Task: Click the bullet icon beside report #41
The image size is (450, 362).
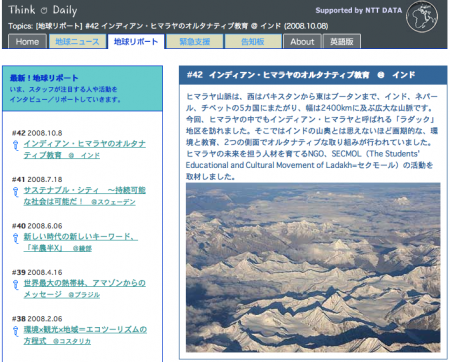Action: [x=15, y=192]
